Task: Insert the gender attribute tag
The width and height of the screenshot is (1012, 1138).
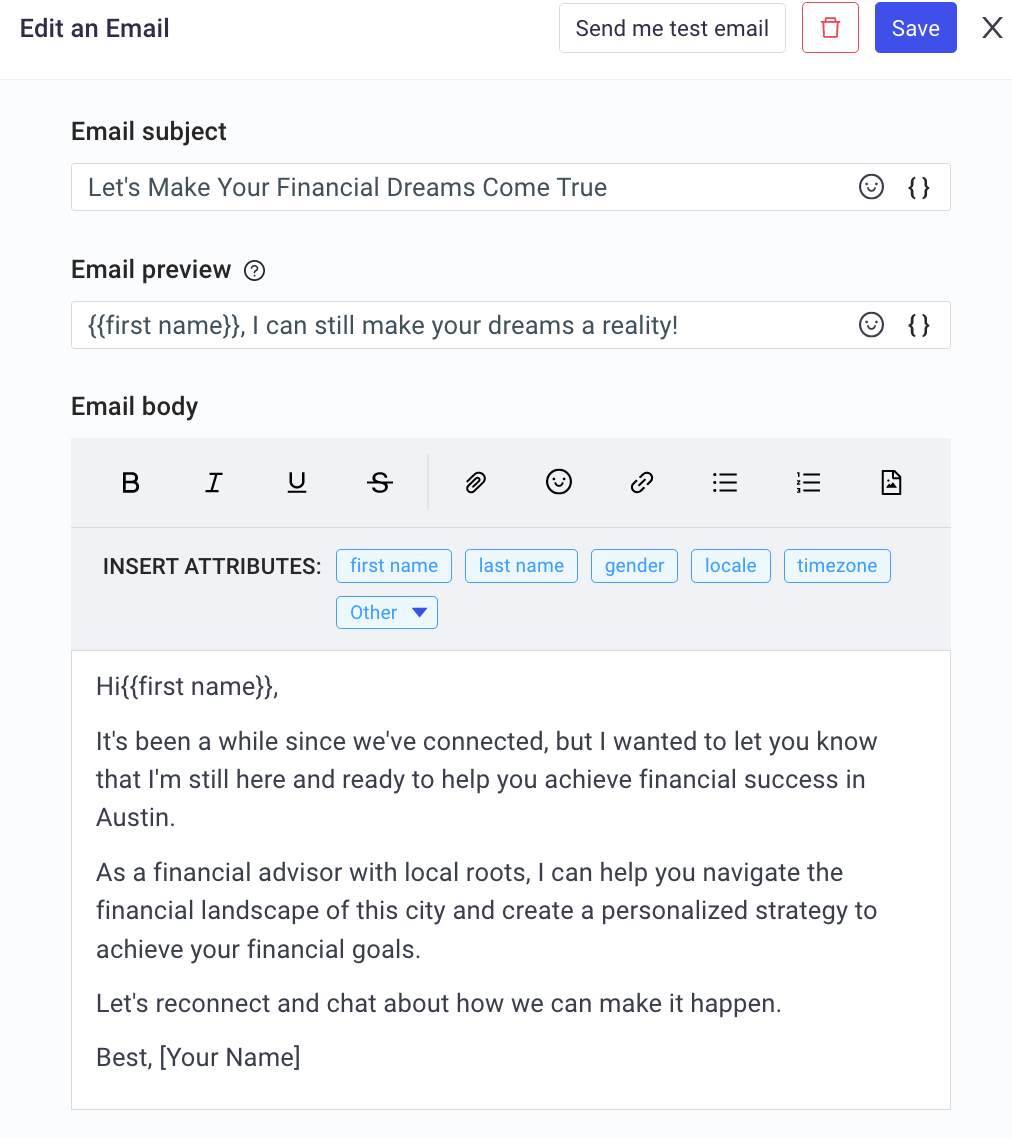Action: click(x=634, y=566)
